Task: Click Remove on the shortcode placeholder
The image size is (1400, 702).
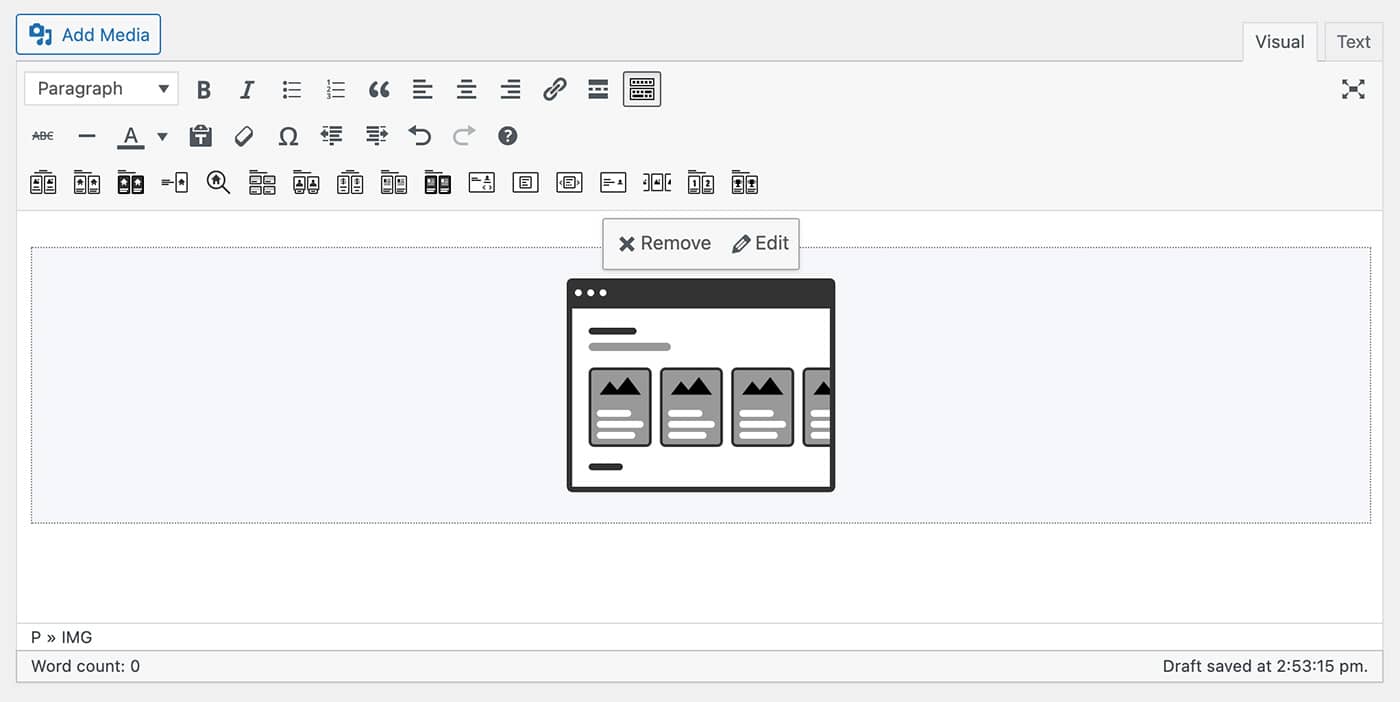Action: pos(665,244)
